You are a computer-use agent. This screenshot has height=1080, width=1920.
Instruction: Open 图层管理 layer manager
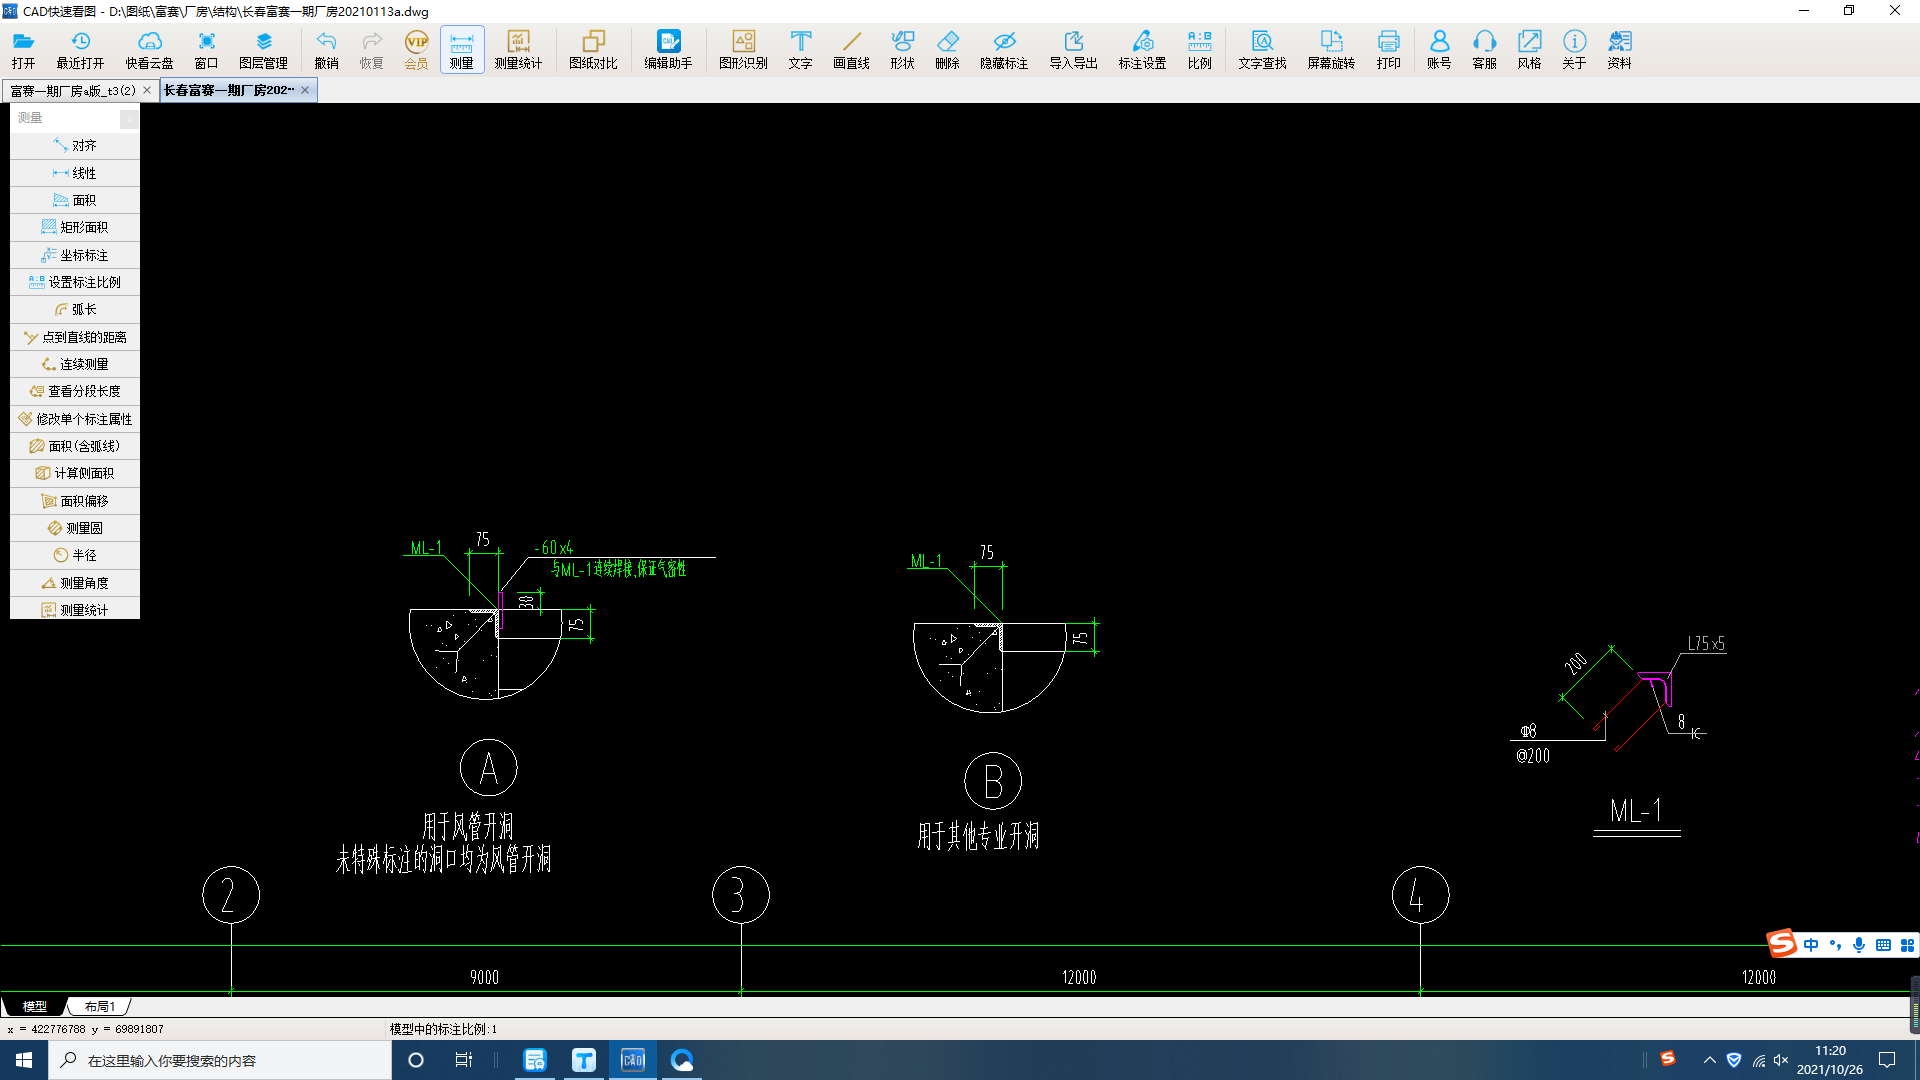point(263,50)
